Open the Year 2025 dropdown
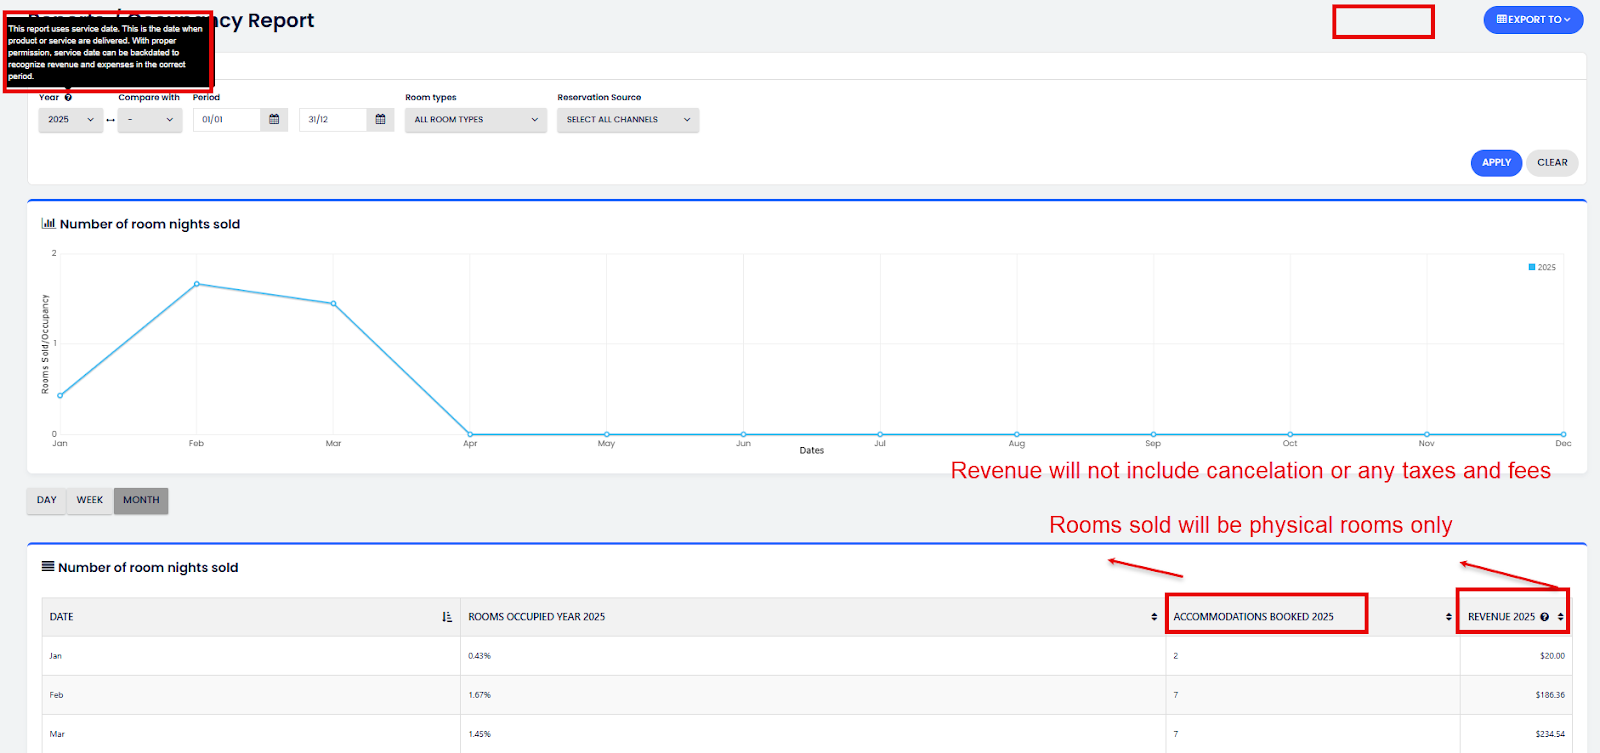The width and height of the screenshot is (1600, 753). tap(70, 120)
